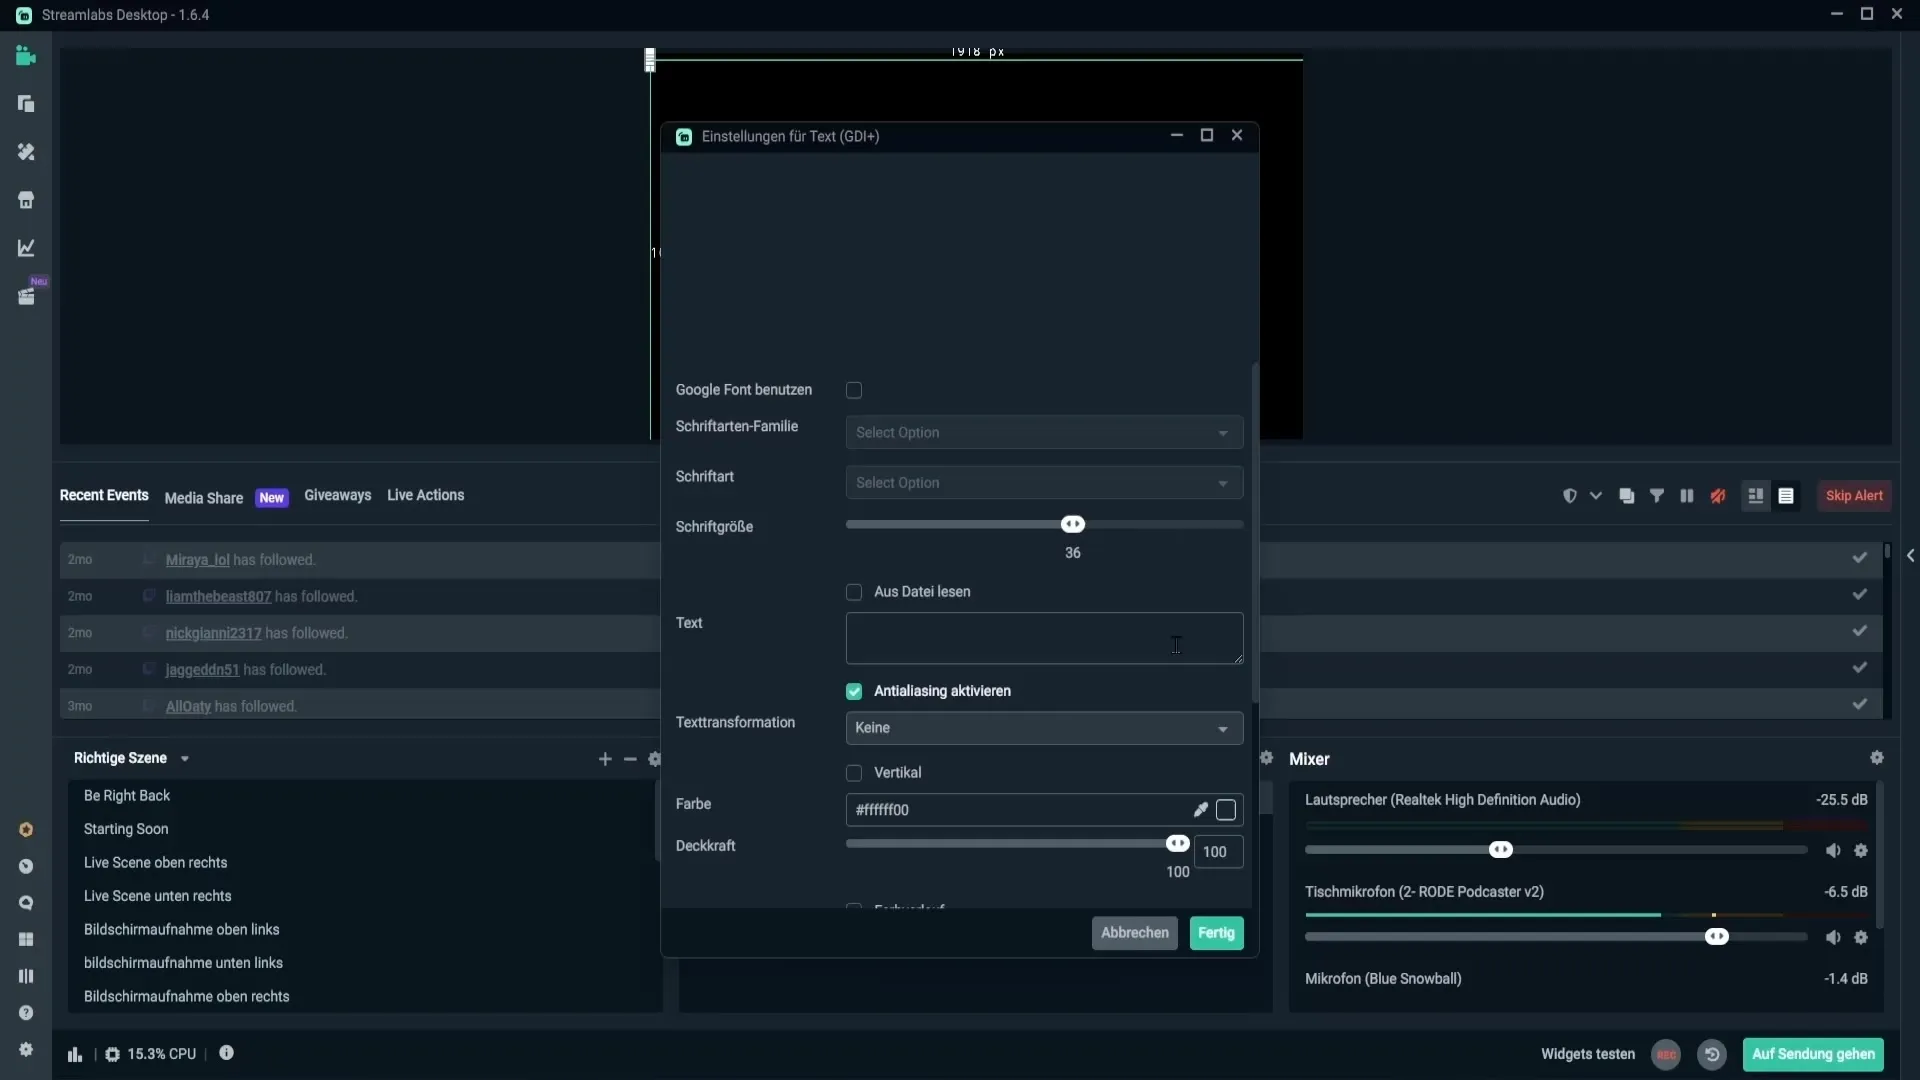The image size is (1920, 1080).
Task: Add a new scene with plus icon
Action: pos(605,759)
